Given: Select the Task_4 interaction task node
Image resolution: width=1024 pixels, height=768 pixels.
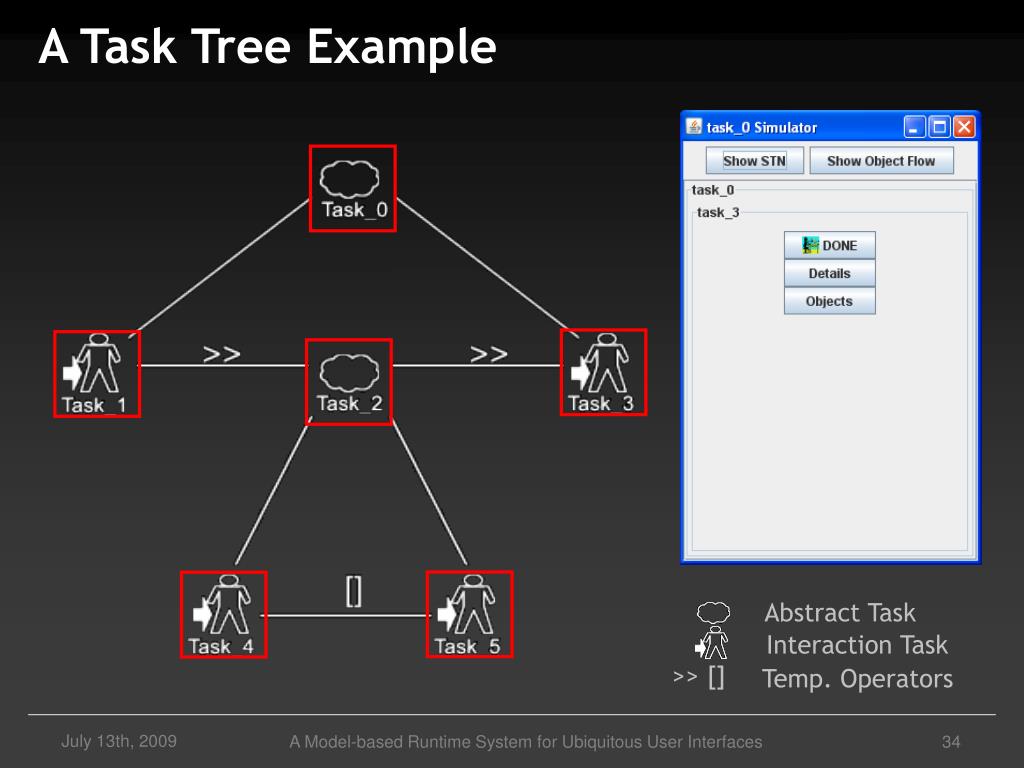Looking at the screenshot, I should [223, 615].
